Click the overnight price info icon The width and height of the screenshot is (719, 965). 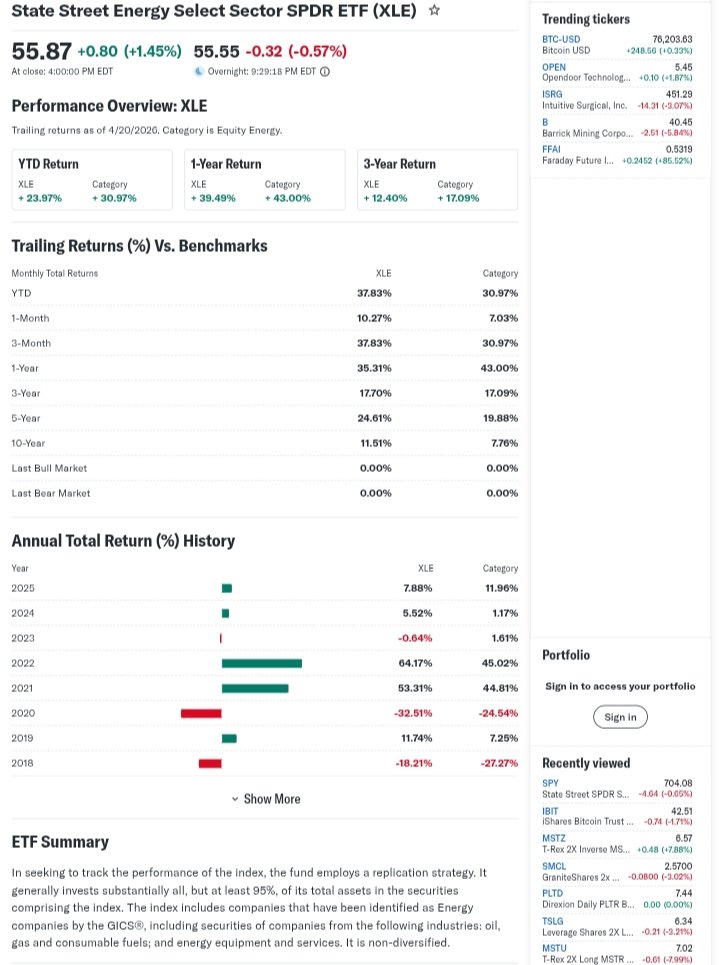click(x=325, y=72)
